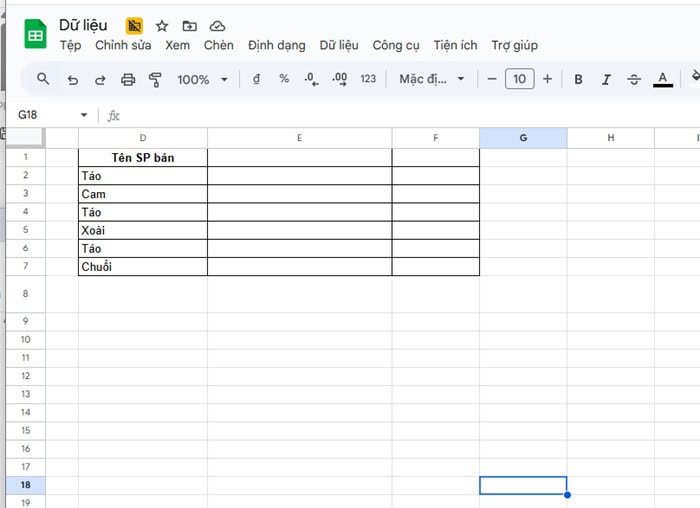Select row 8 header
Screen dimensions: 700x508
25,294
